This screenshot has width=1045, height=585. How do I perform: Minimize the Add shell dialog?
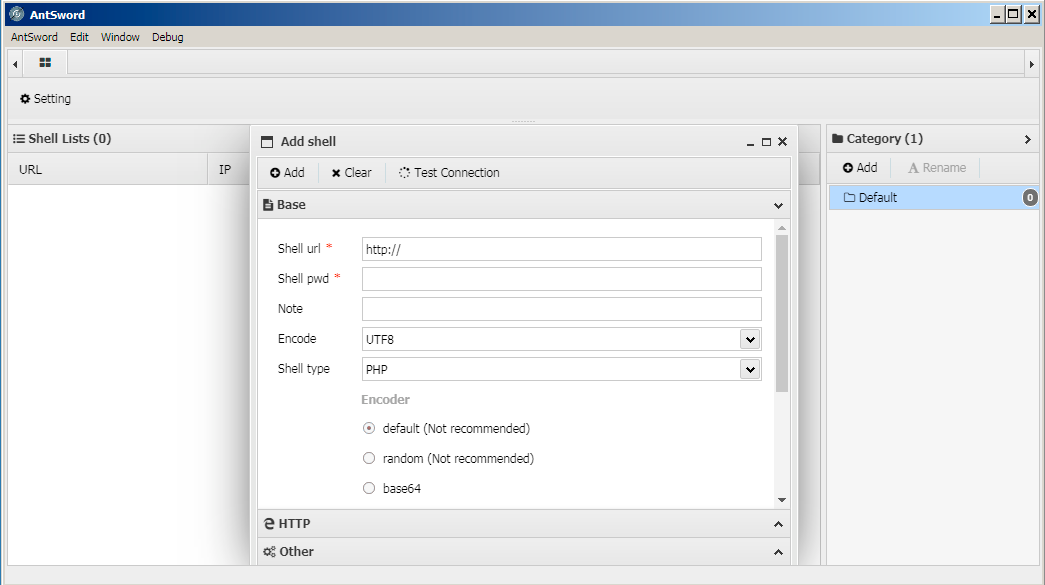(x=750, y=142)
